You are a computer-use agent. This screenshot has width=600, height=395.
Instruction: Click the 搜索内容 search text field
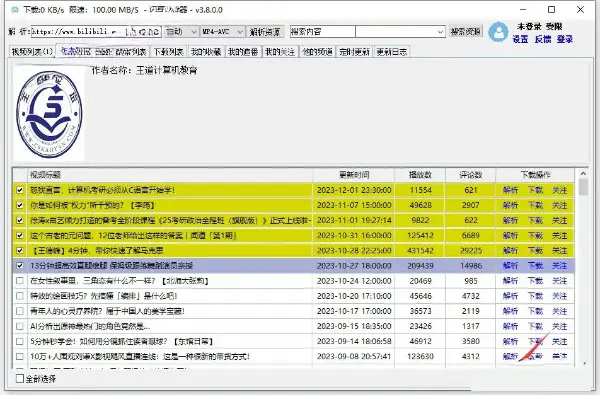click(x=323, y=32)
